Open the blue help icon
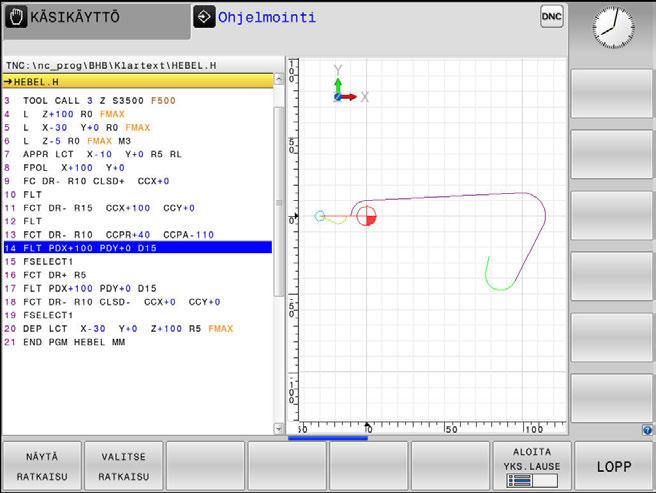 647,430
